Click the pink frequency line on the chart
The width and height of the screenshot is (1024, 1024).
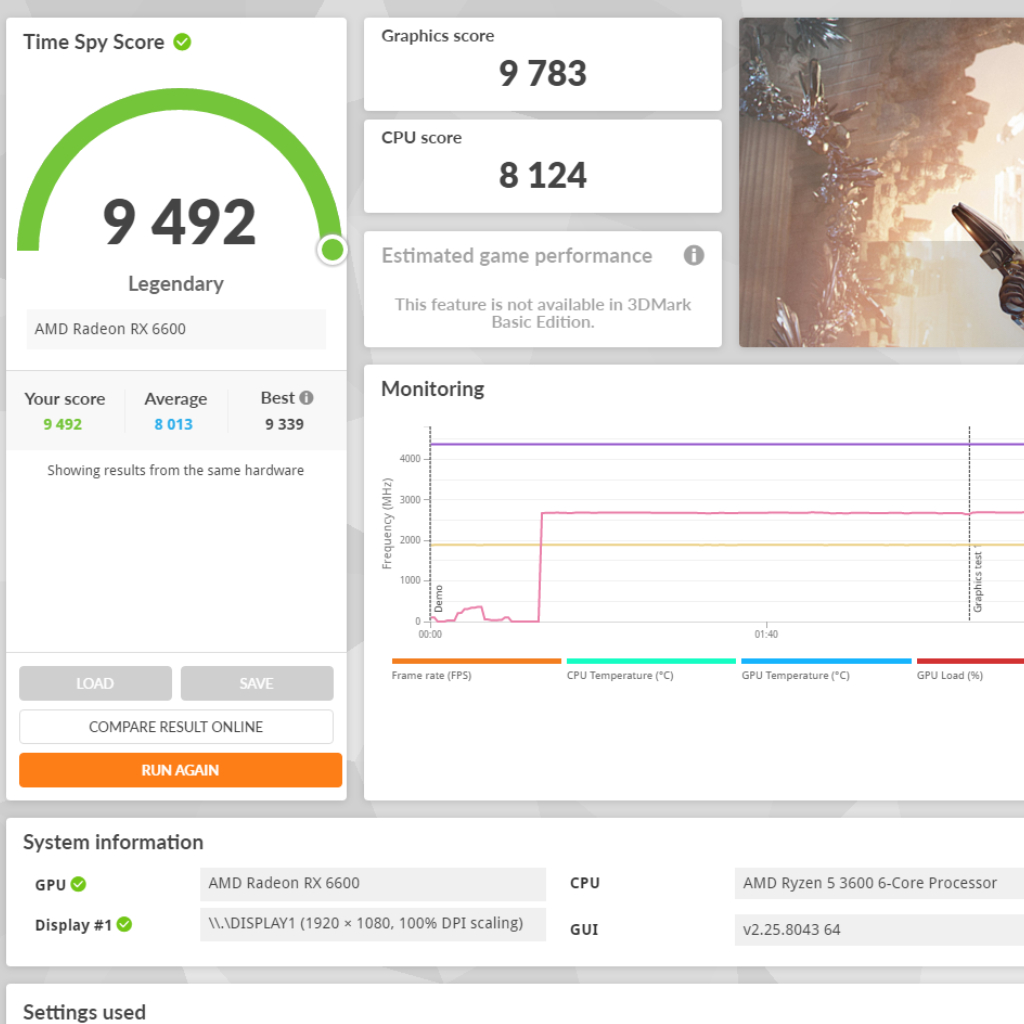pyautogui.click(x=751, y=513)
